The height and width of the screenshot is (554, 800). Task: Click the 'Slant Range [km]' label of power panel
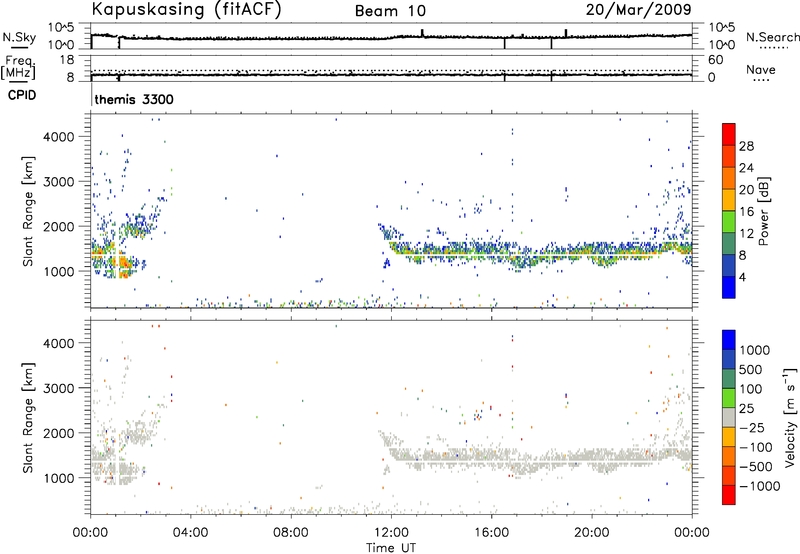pos(28,211)
